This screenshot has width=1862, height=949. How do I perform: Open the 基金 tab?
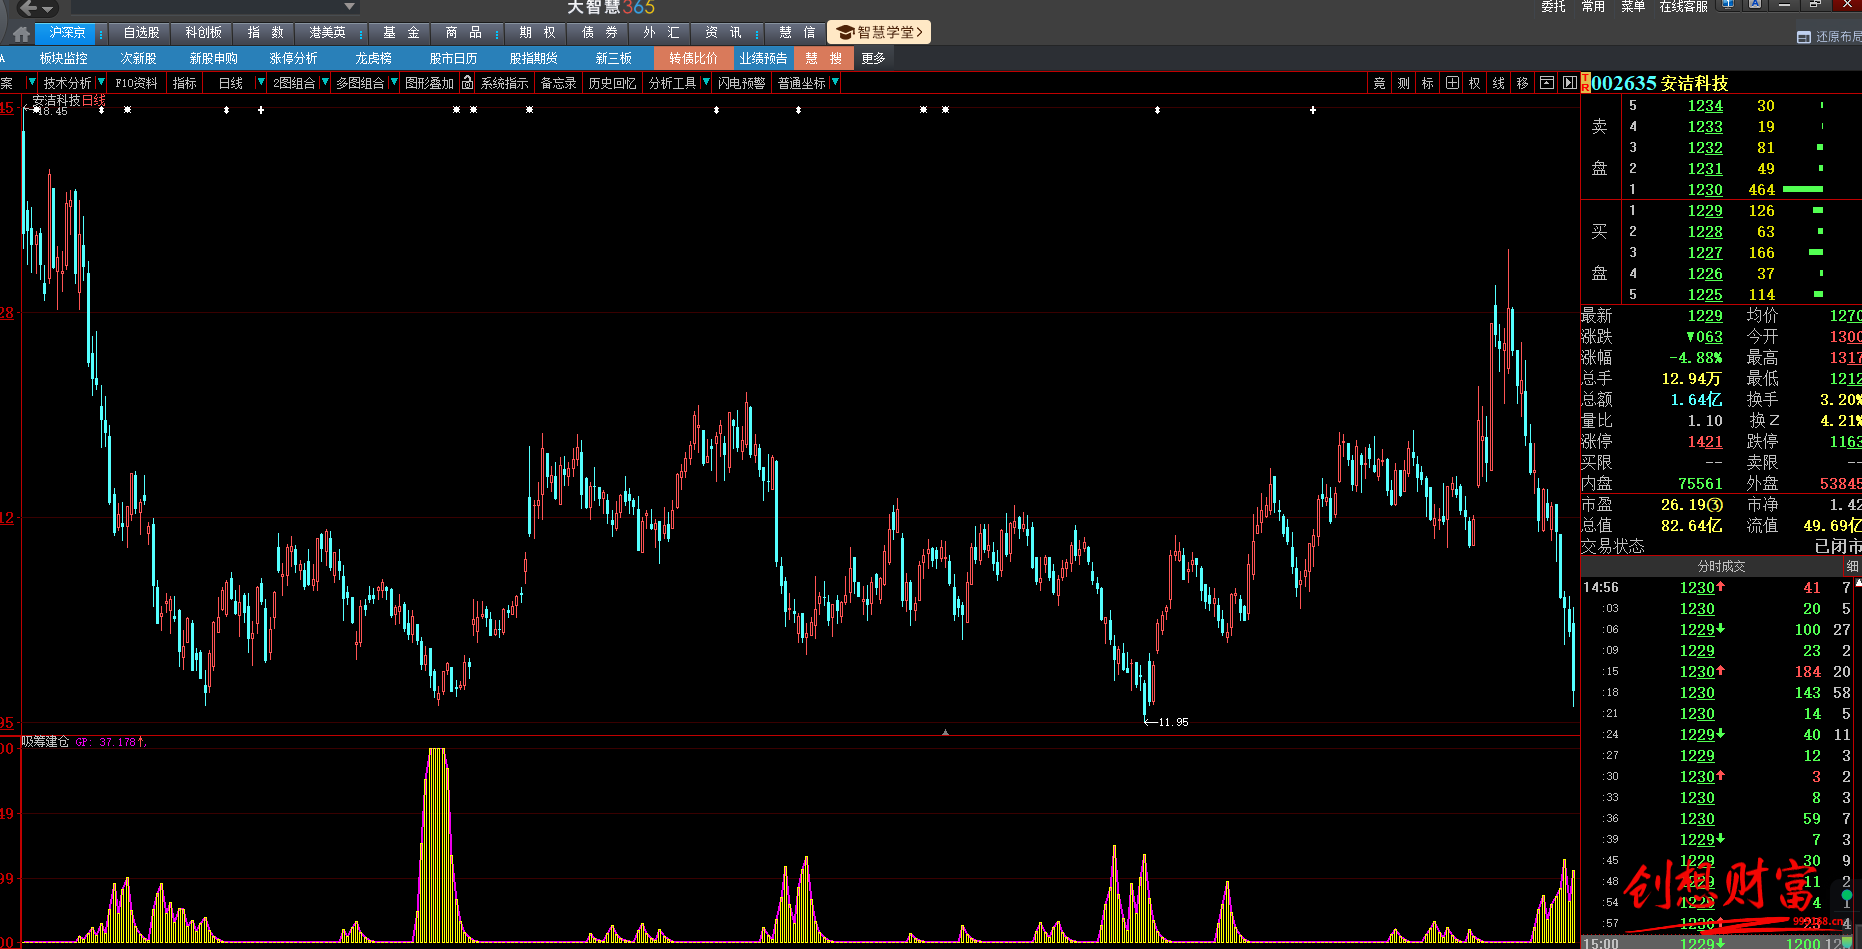pyautogui.click(x=401, y=33)
